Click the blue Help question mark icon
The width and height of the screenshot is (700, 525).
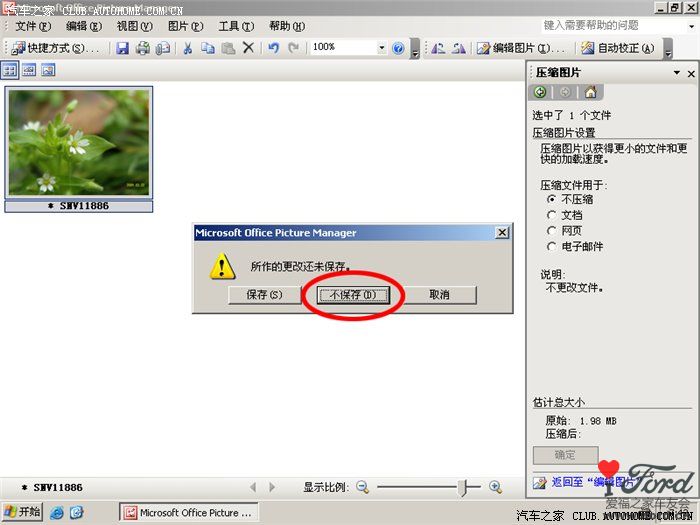(x=398, y=48)
